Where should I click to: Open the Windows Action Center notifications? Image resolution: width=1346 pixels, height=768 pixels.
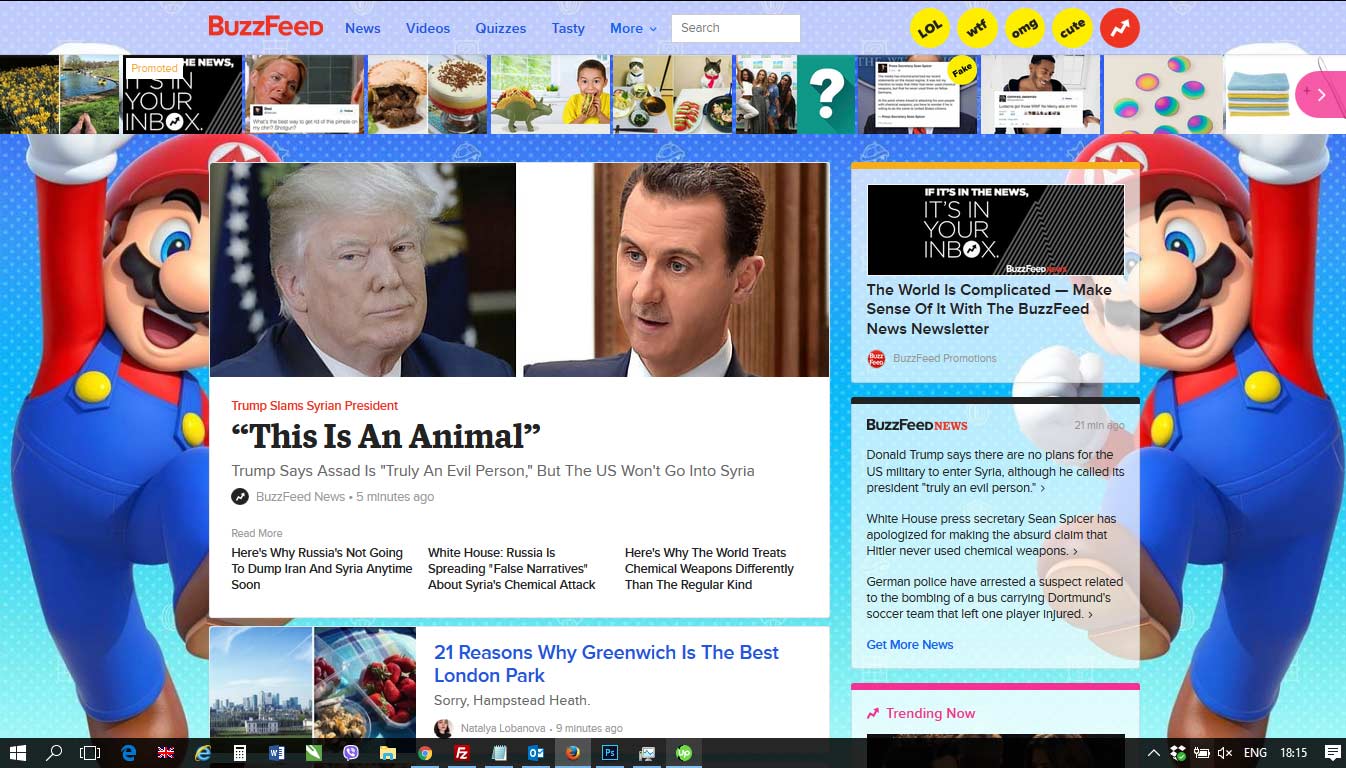coord(1332,753)
